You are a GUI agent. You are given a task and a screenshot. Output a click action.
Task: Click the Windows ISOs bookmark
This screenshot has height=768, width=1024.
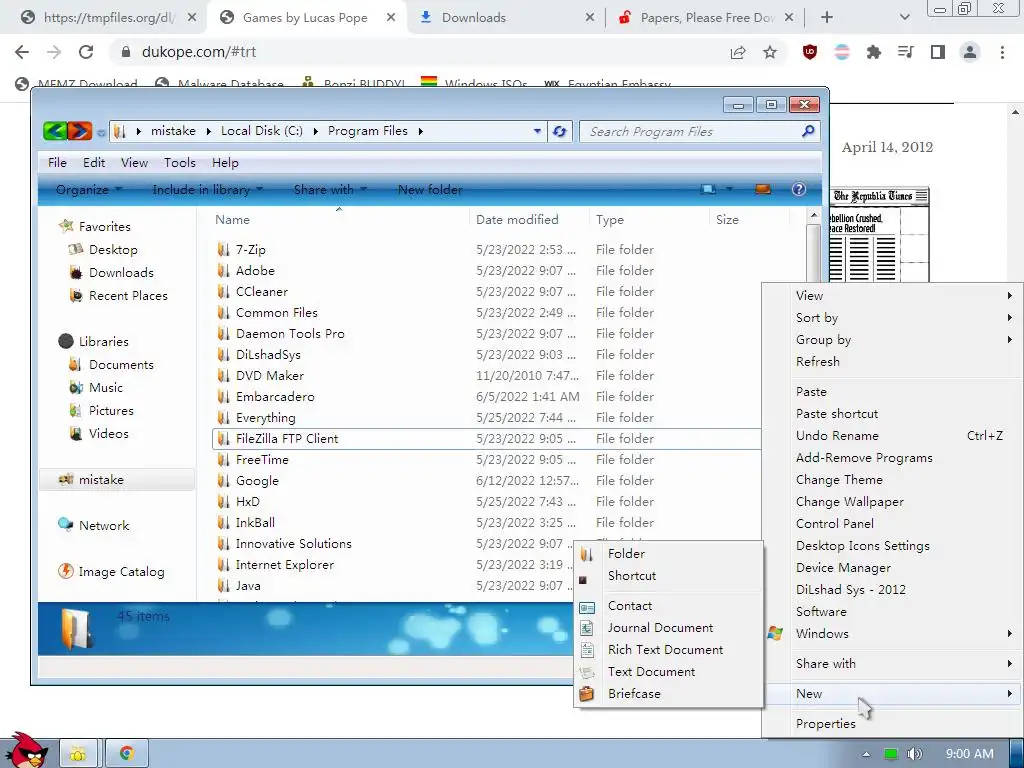pos(475,84)
